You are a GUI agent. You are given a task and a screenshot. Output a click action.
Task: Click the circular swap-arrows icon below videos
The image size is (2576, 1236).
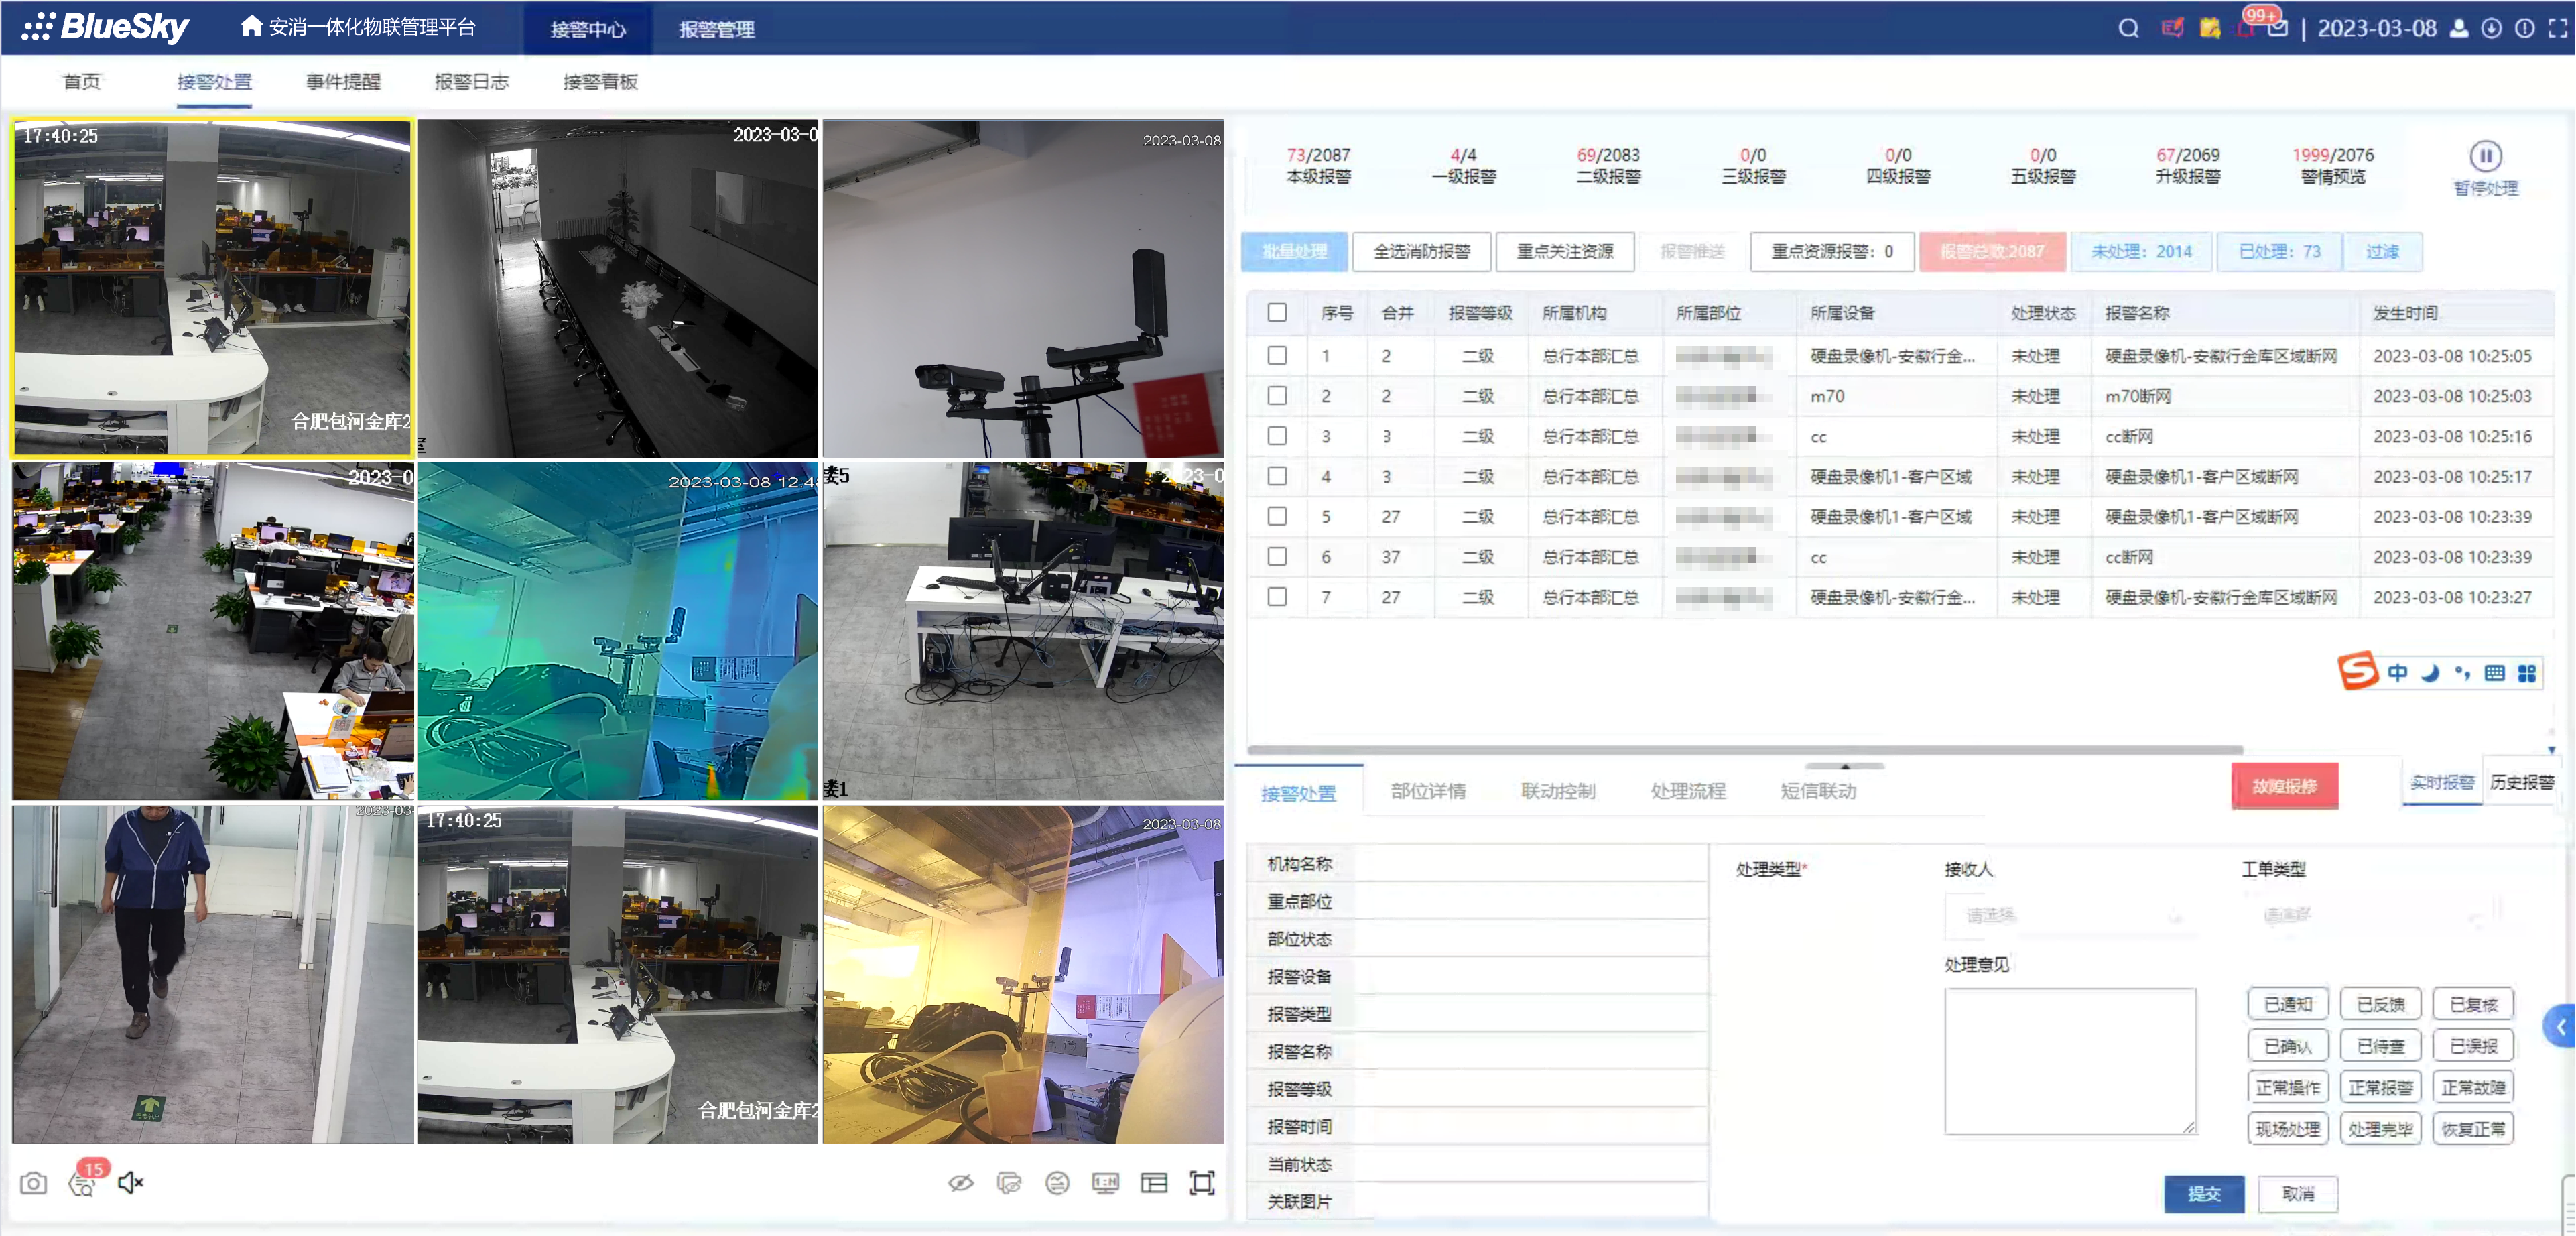pyautogui.click(x=1057, y=1183)
